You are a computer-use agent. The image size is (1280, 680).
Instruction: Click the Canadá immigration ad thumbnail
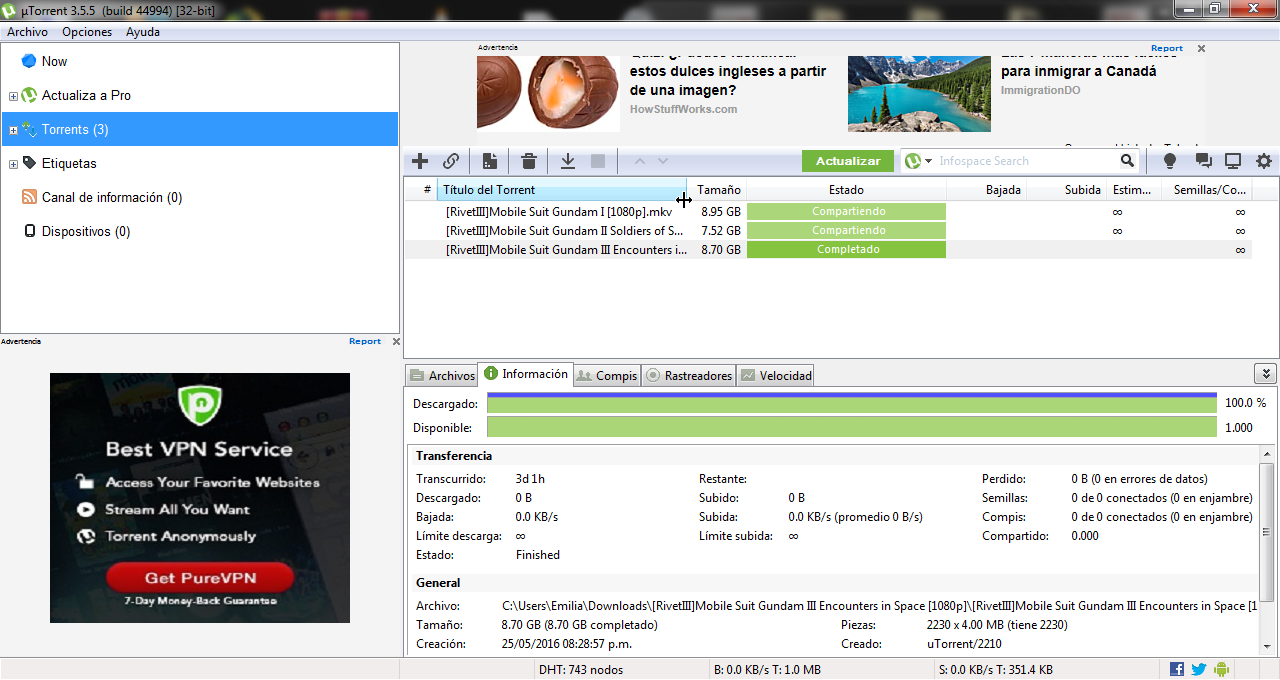pos(919,93)
